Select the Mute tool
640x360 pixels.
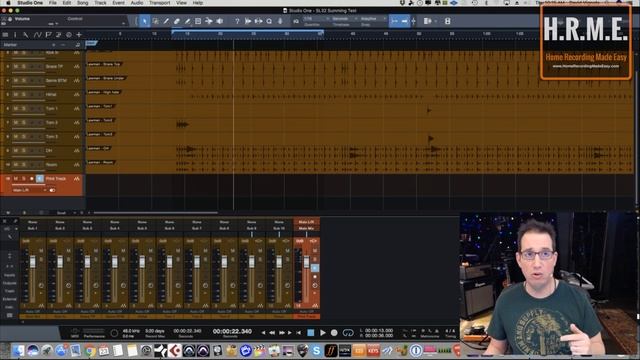tap(198, 21)
